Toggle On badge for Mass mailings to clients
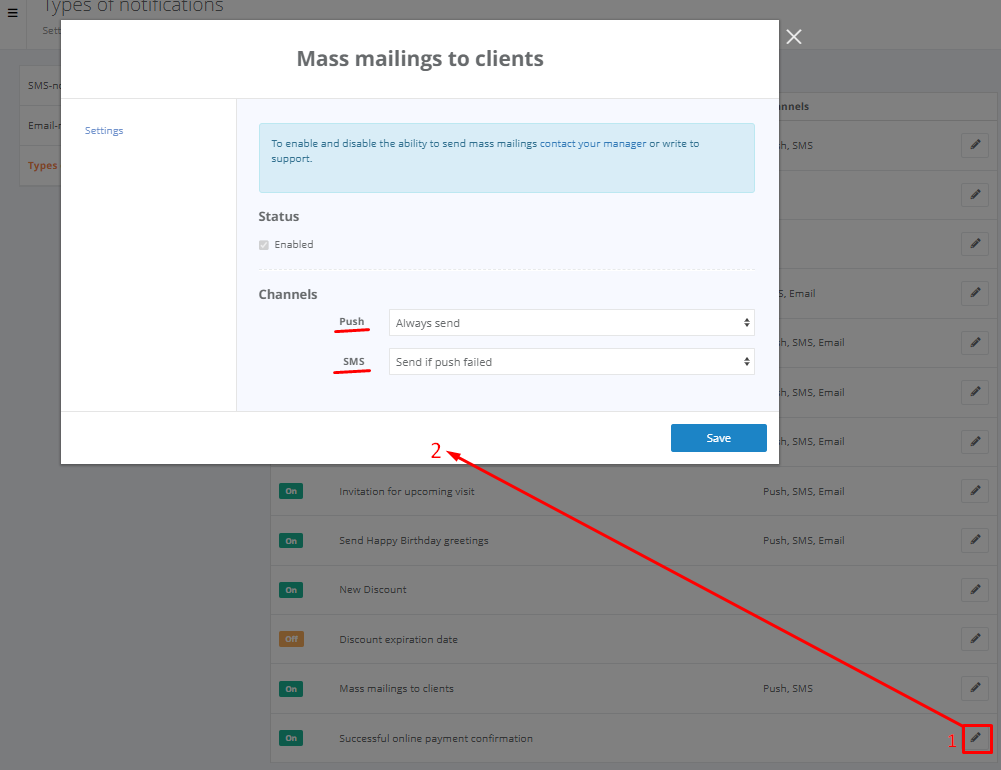 [x=291, y=689]
